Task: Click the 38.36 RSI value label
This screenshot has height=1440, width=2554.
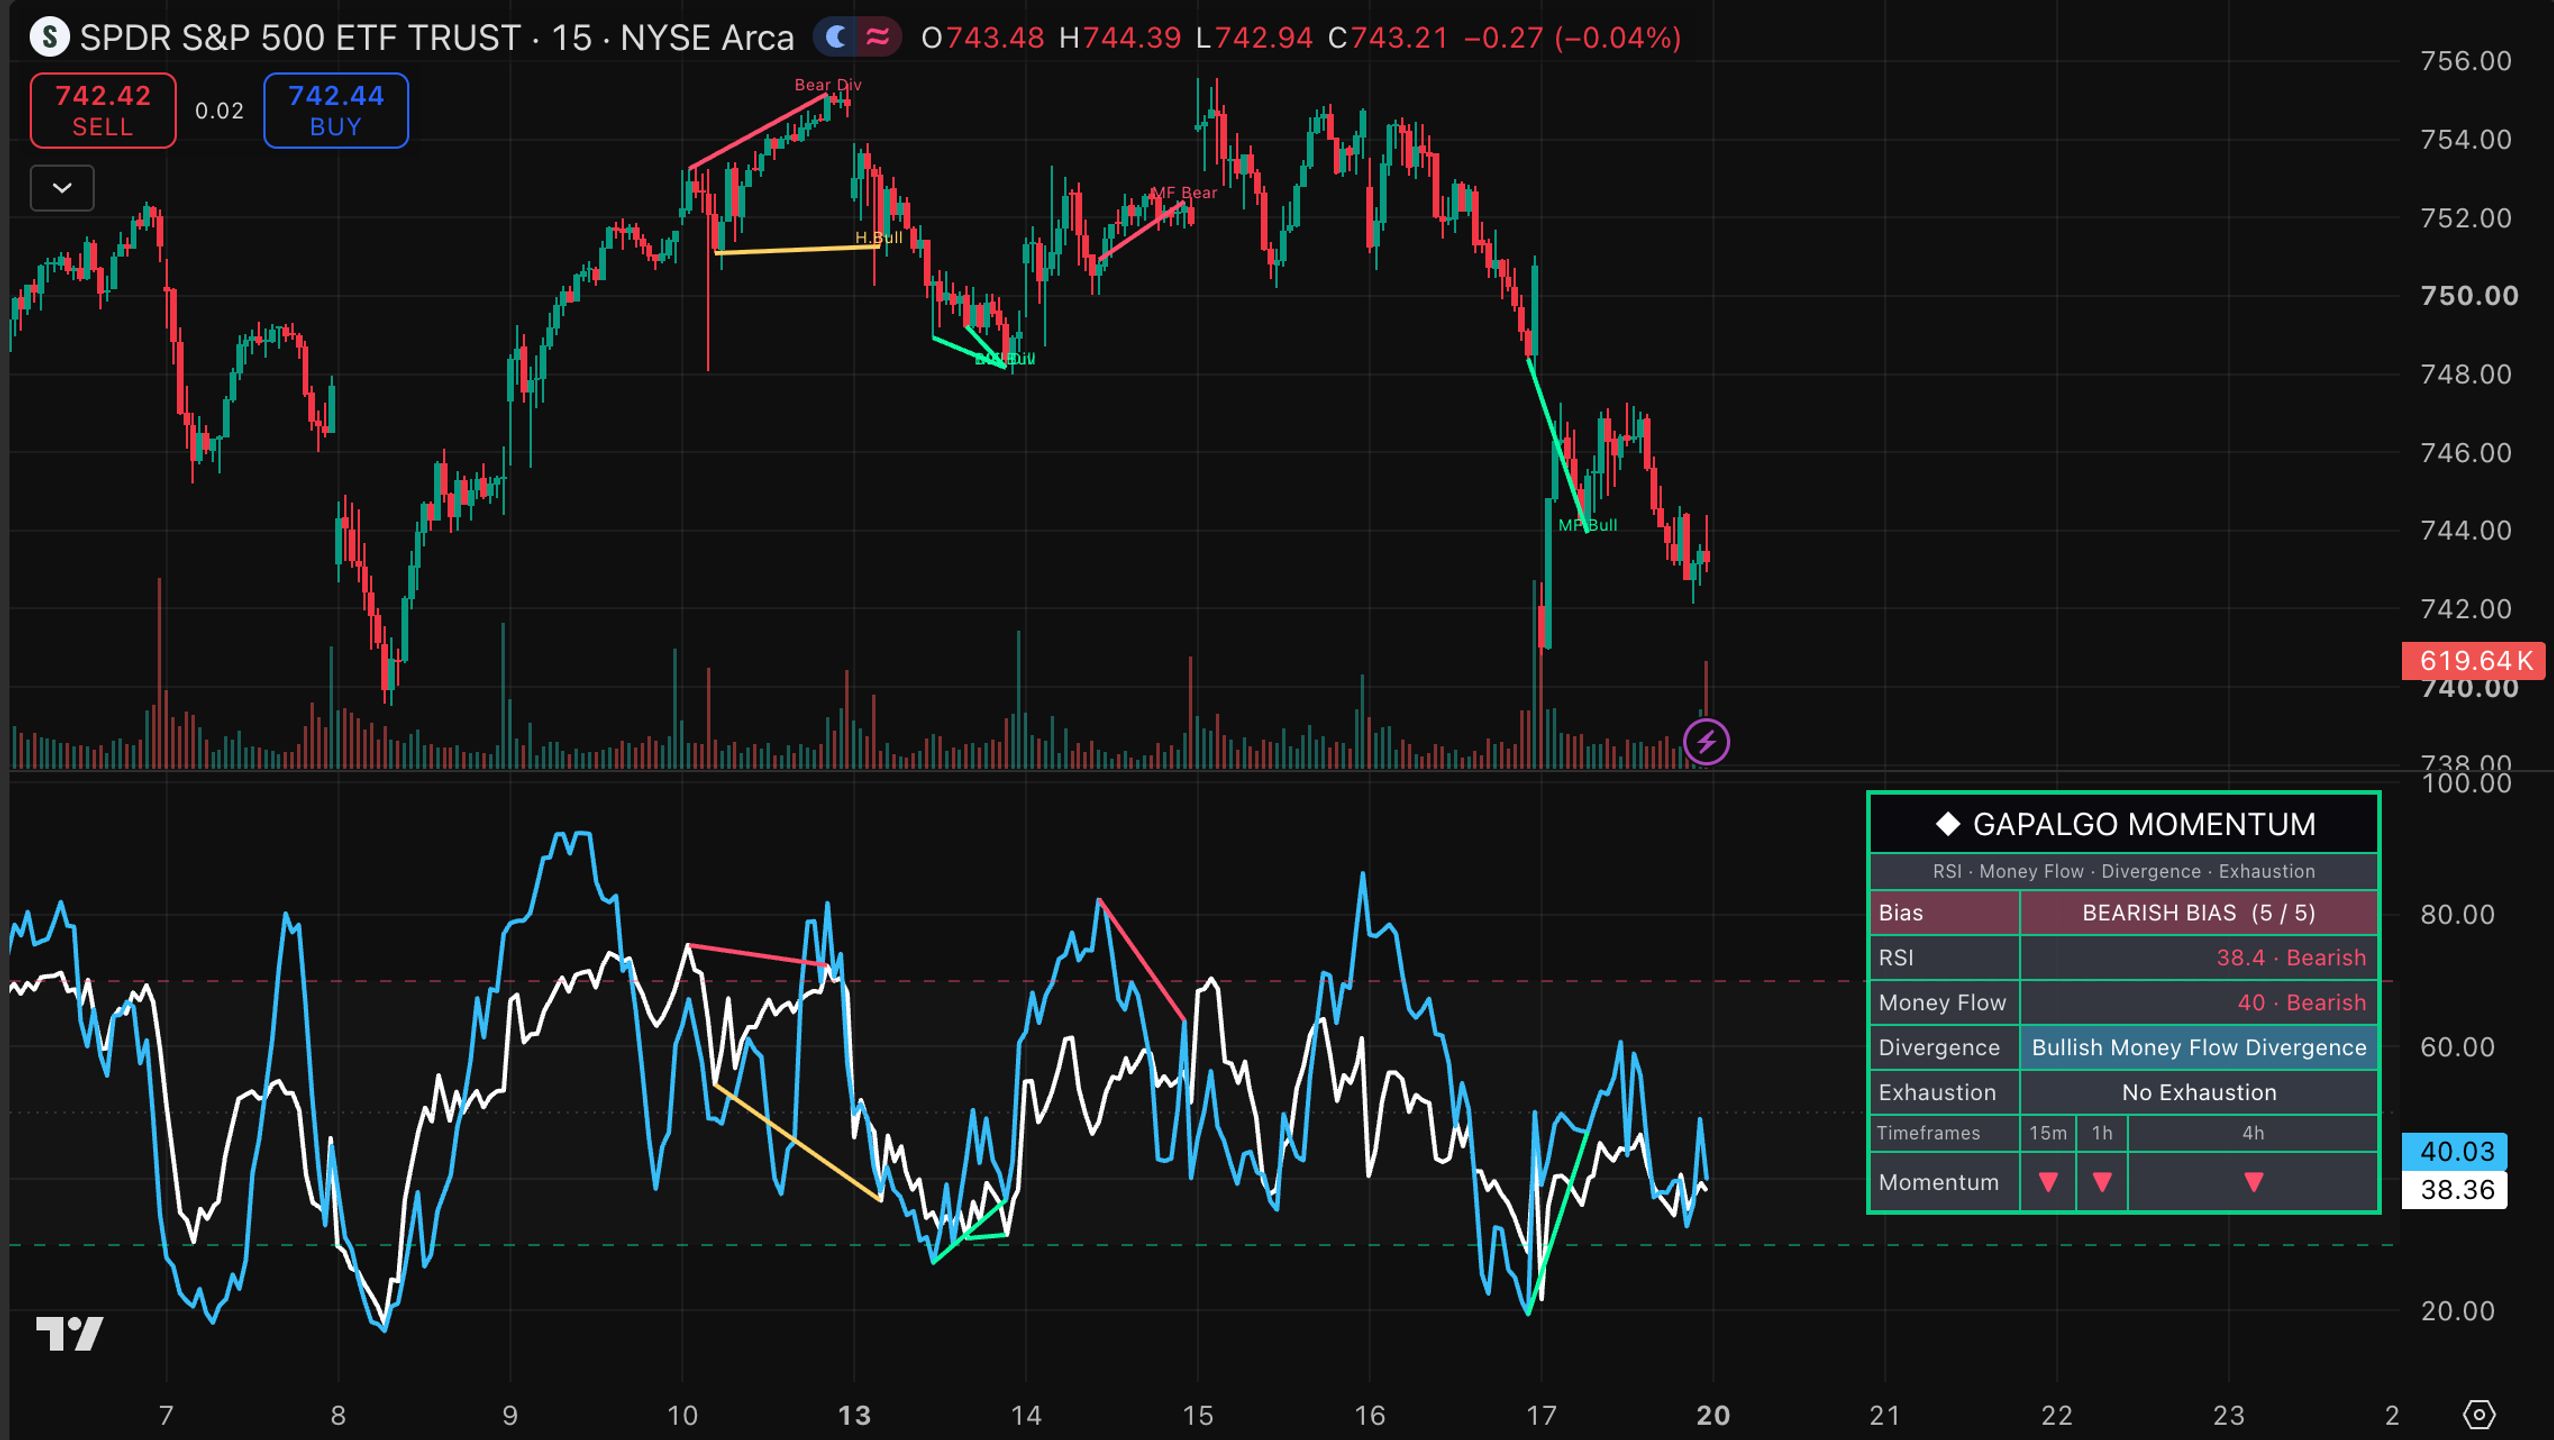Action: click(2455, 1190)
